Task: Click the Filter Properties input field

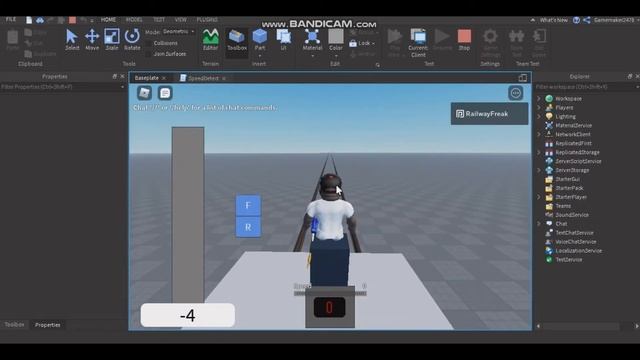Action: (62, 87)
